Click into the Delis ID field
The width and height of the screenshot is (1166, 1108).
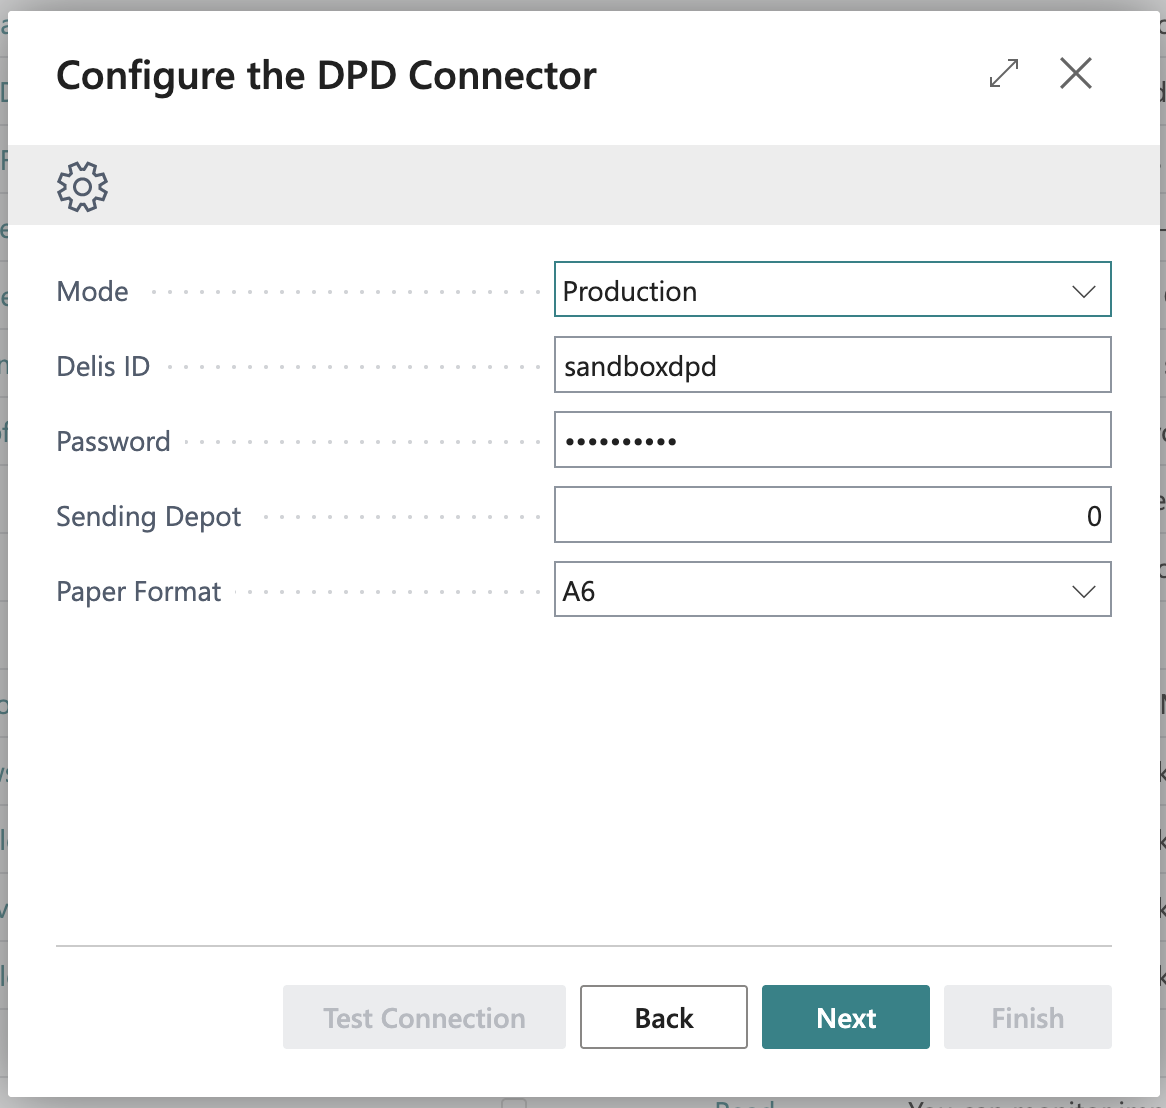(x=832, y=365)
